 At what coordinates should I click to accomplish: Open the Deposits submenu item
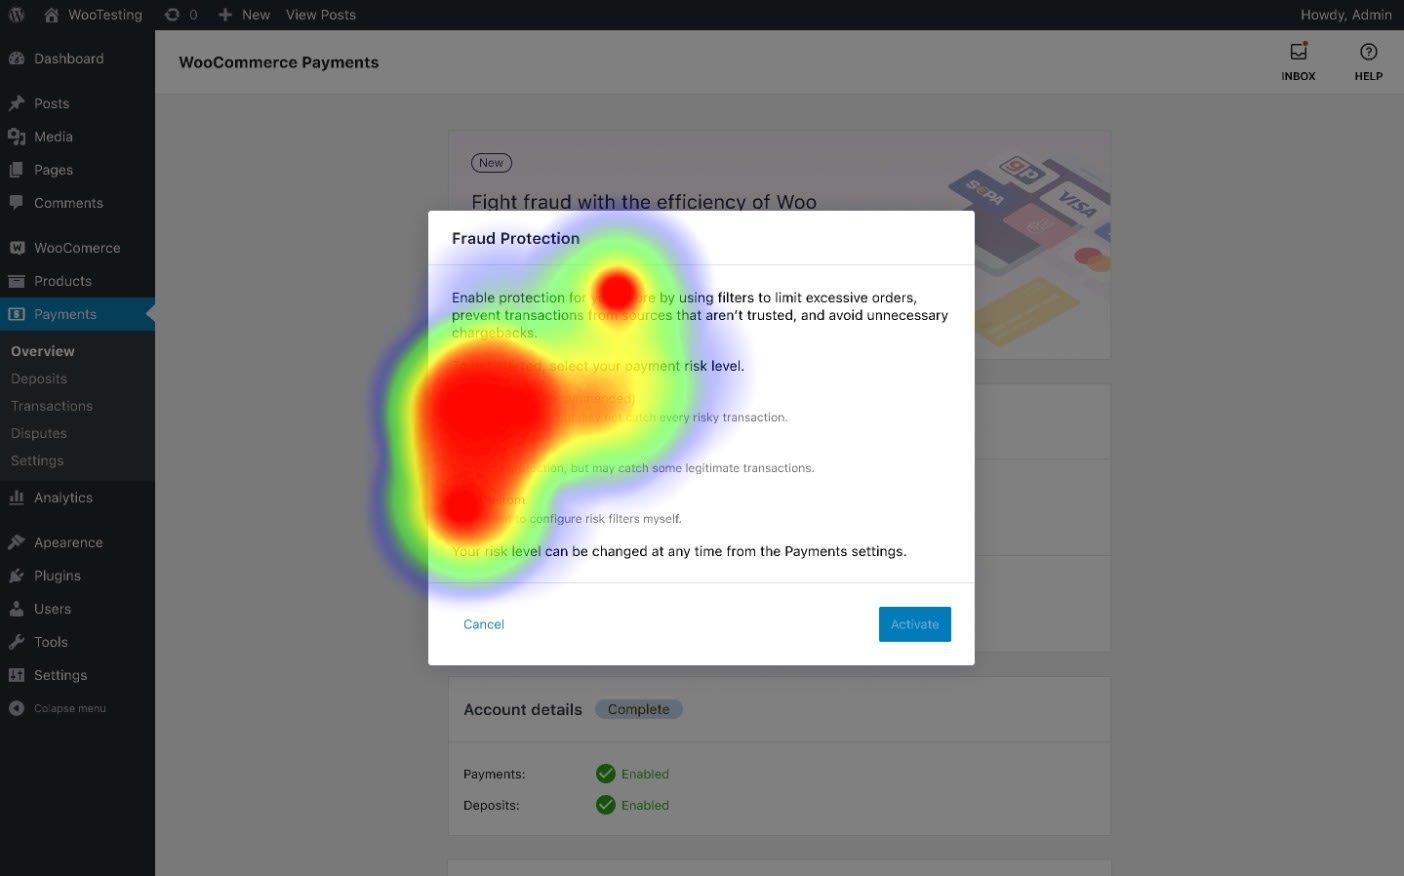coord(39,379)
